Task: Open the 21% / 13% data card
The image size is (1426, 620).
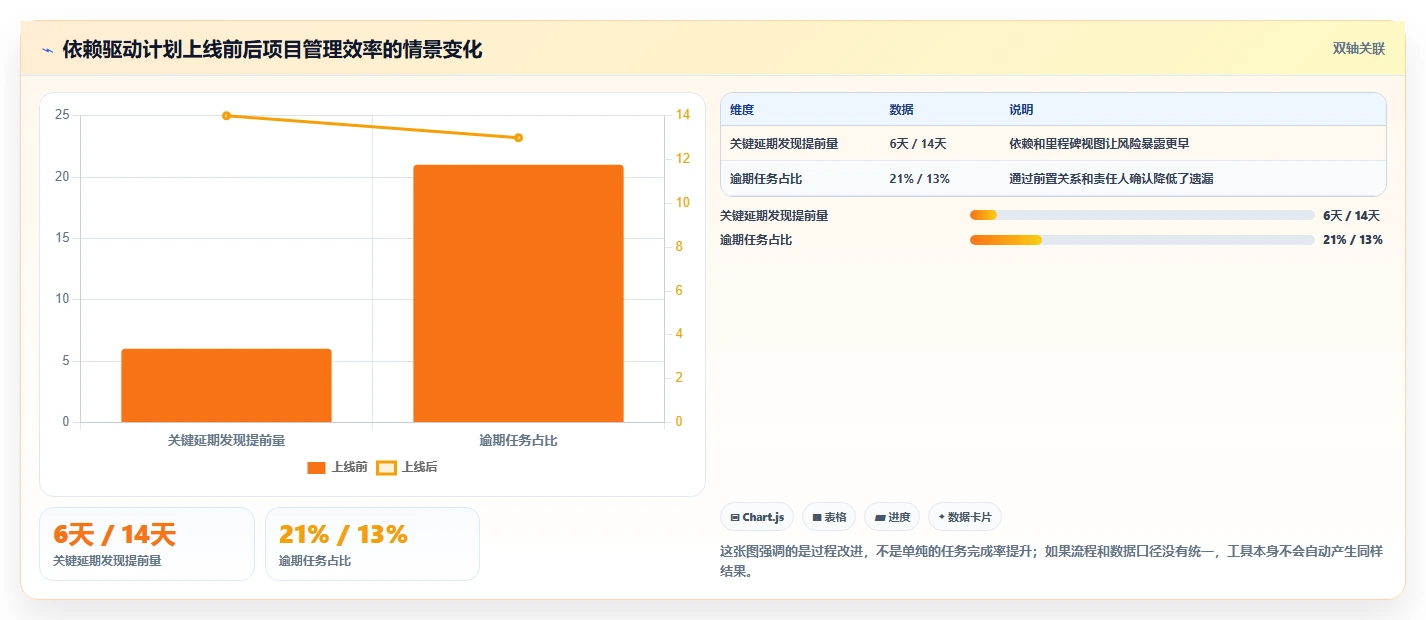Action: pos(372,544)
